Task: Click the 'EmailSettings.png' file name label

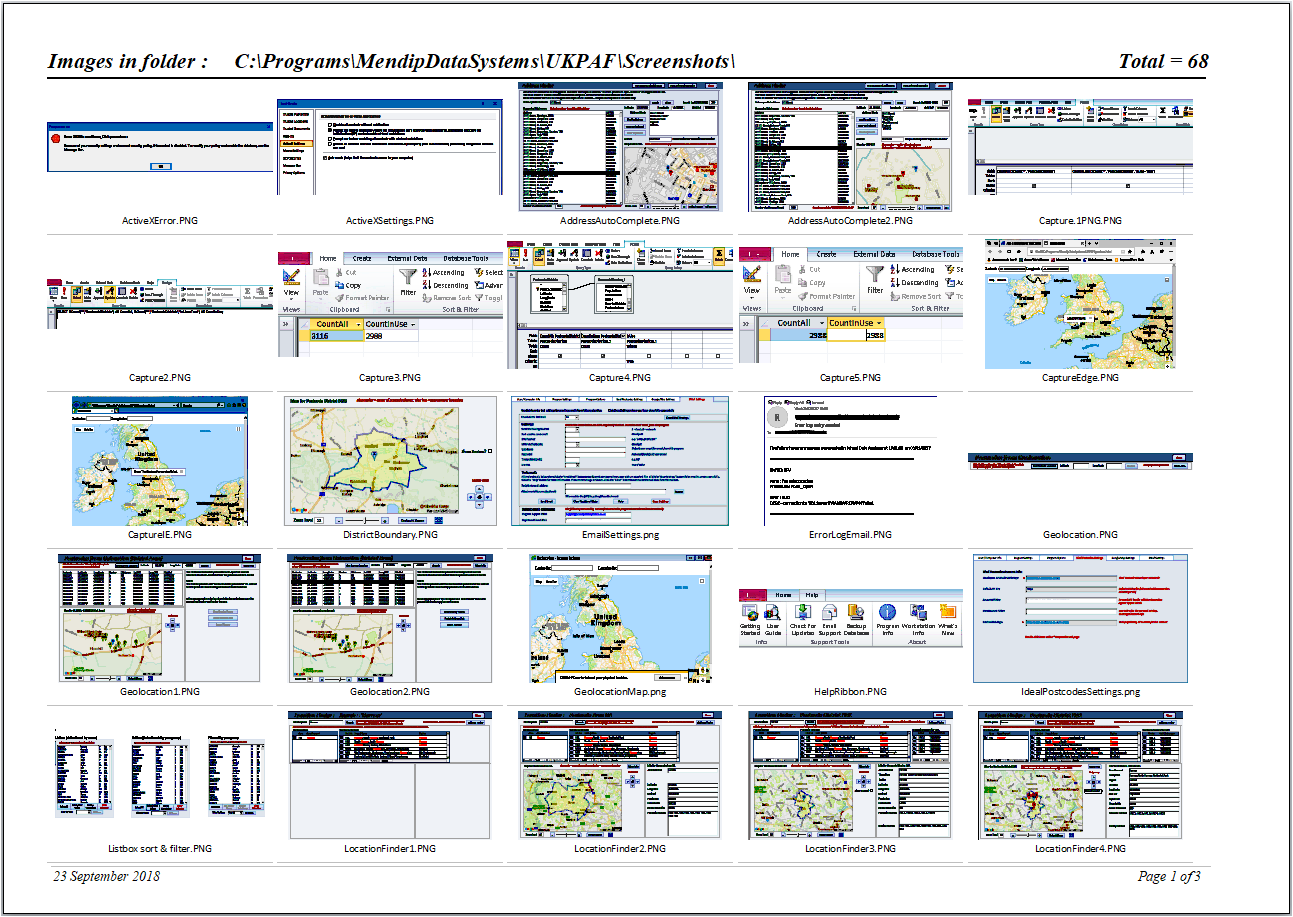Action: [x=620, y=535]
